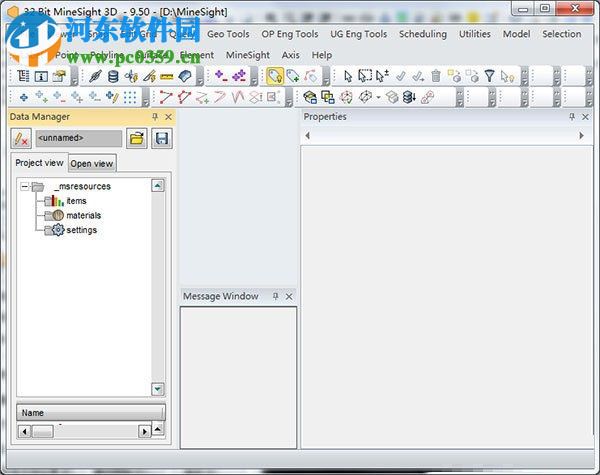Click the save disk icon in Data Manager

(x=161, y=138)
